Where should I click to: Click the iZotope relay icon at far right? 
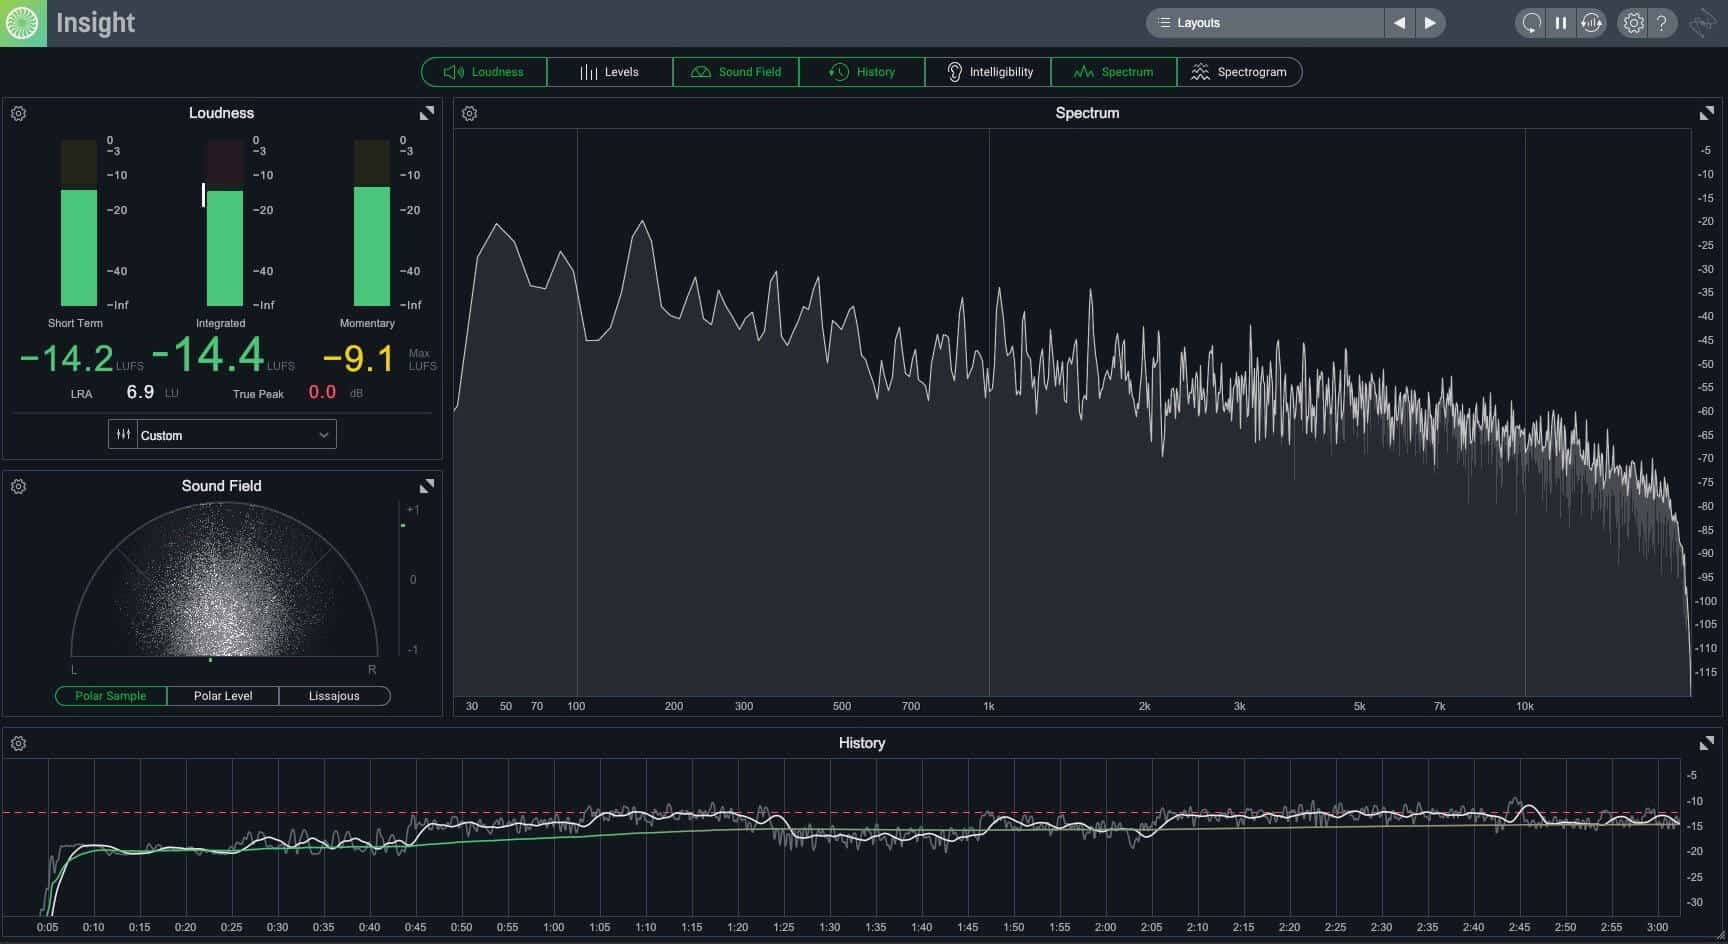[x=1703, y=23]
